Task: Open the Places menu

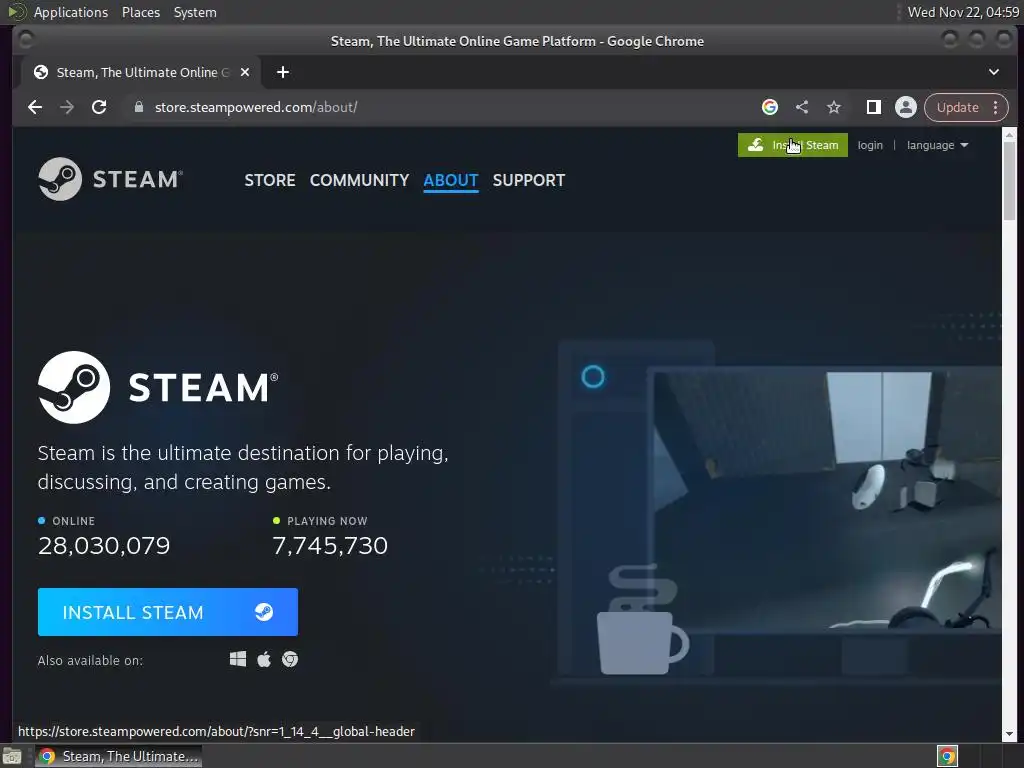Action: 141,12
